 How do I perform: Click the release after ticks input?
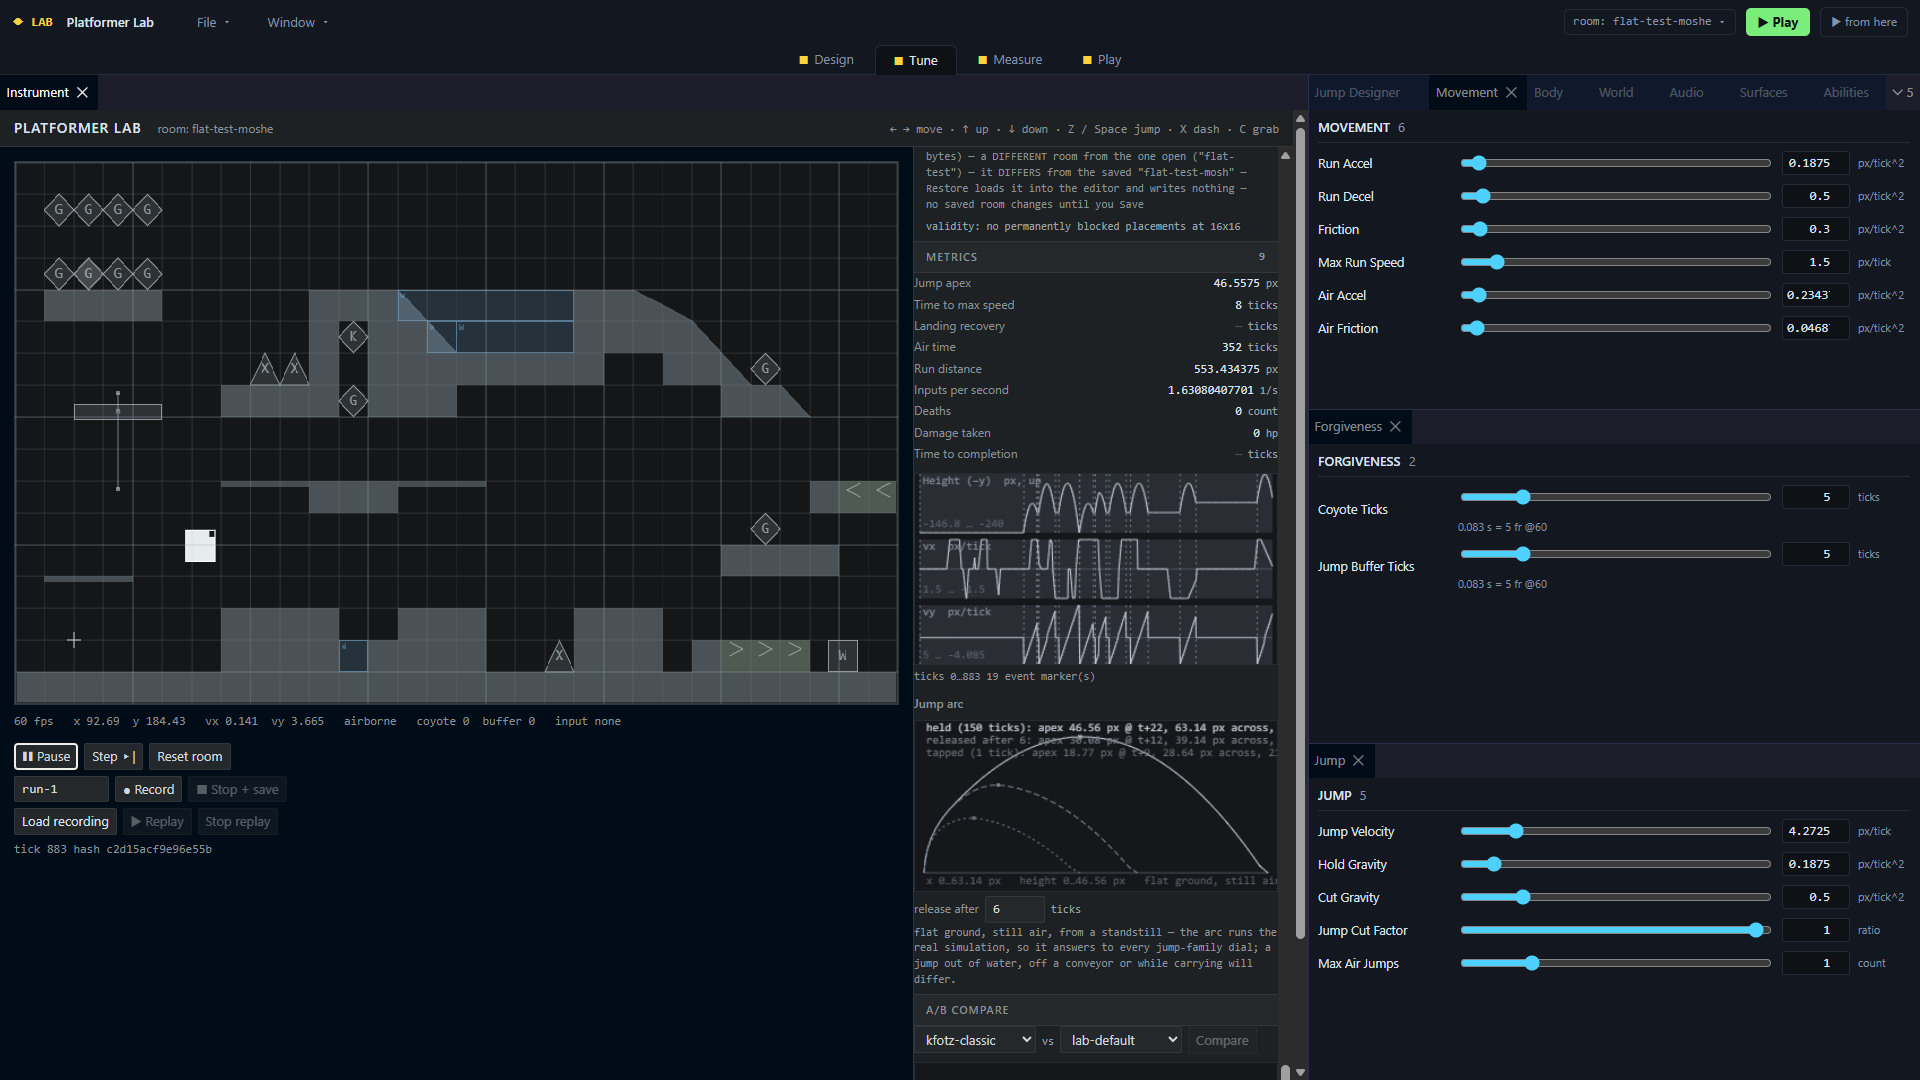point(1014,909)
